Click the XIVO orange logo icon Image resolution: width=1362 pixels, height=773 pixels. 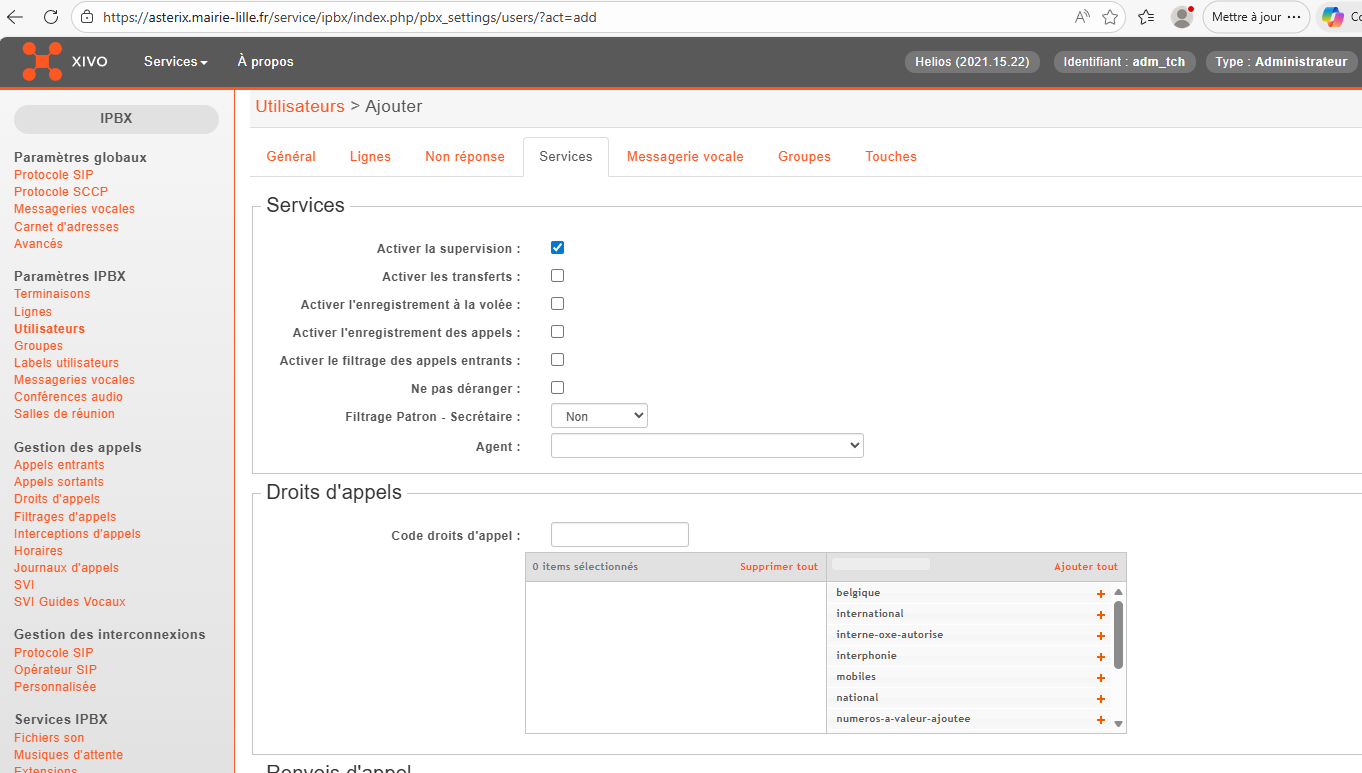pyautogui.click(x=42, y=61)
